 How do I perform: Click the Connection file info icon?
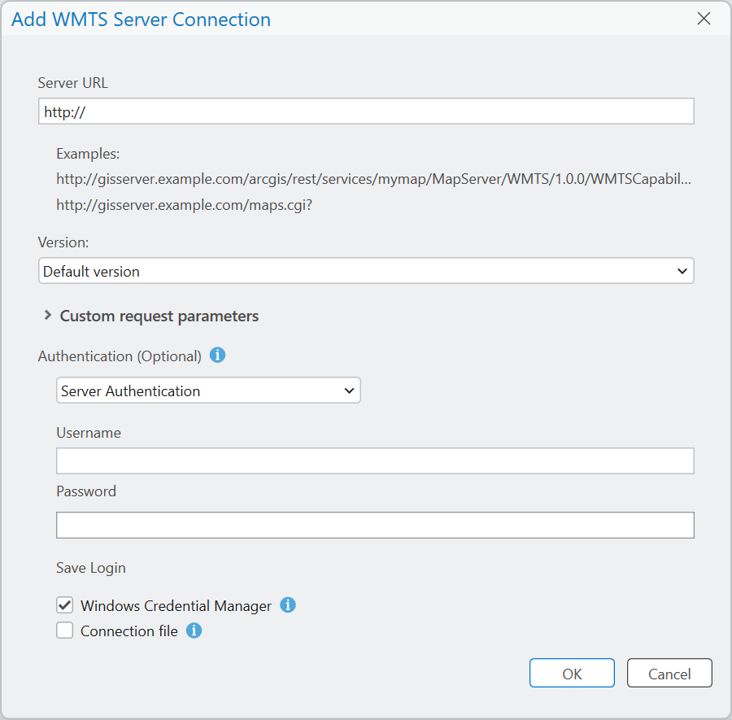point(194,631)
